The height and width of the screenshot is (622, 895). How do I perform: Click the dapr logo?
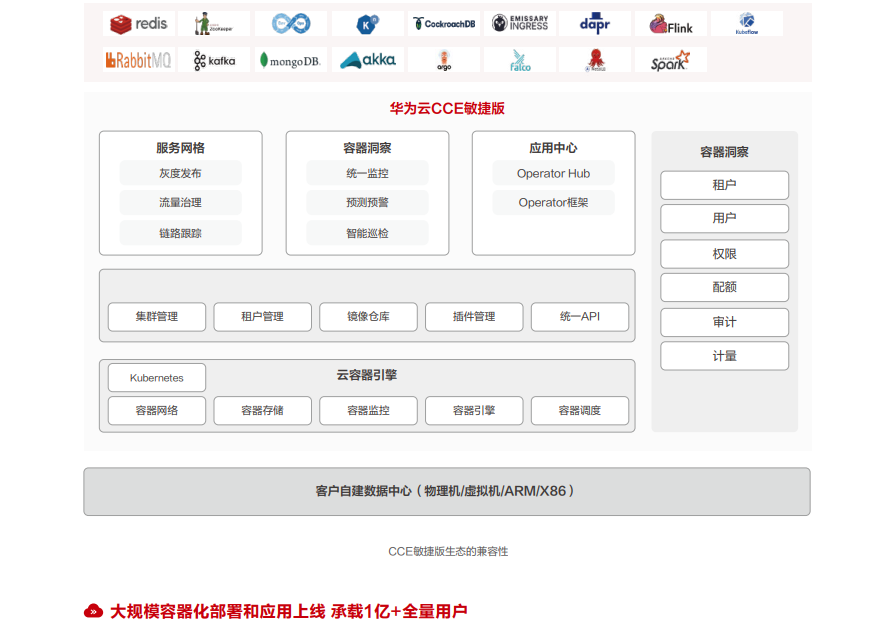(595, 24)
